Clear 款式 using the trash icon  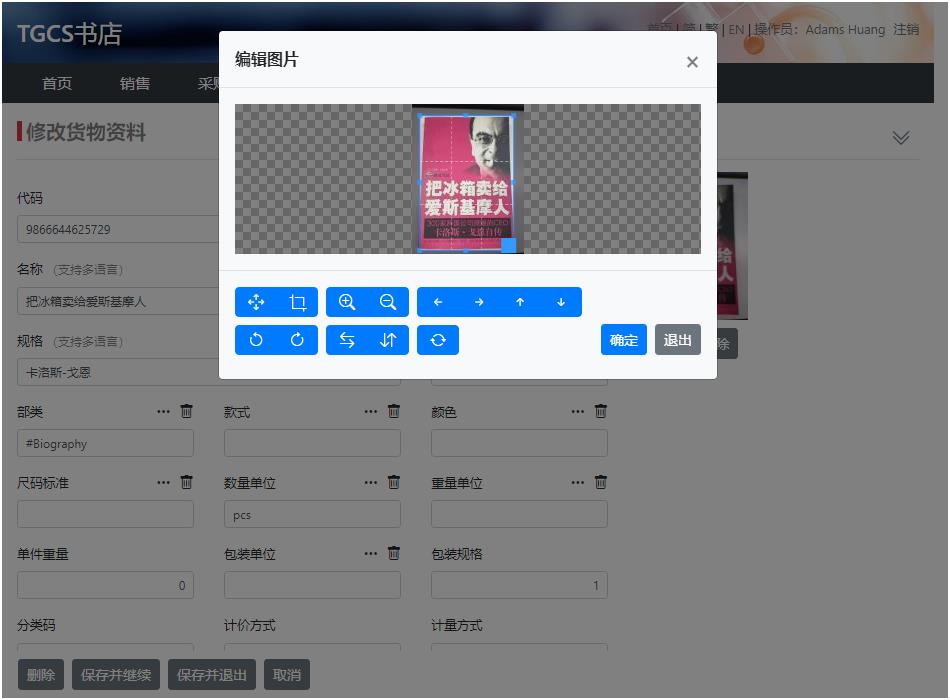coord(394,411)
